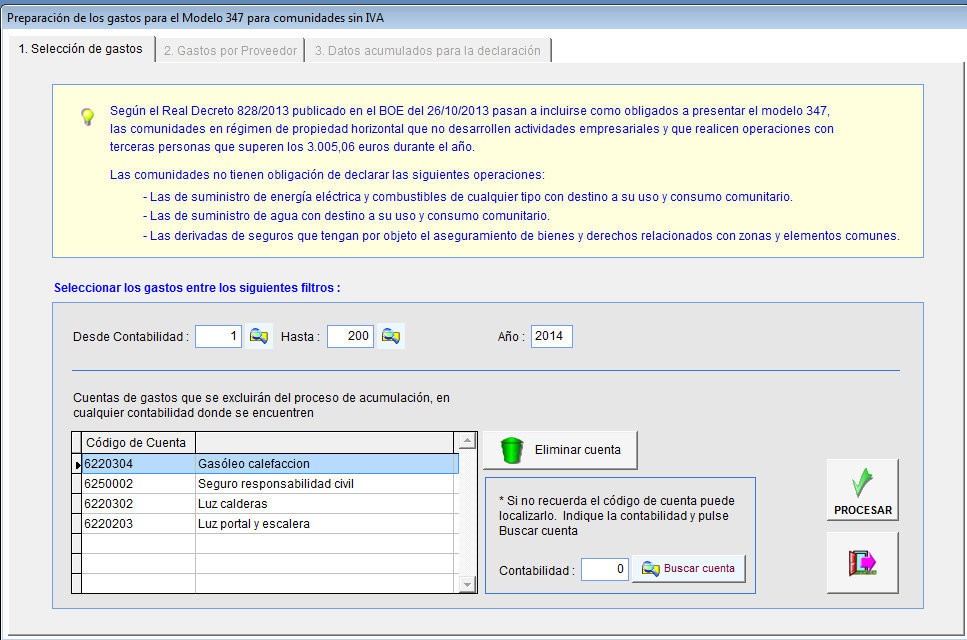The image size is (967, 640).
Task: Select the Seguro responsabilidad civil row
Action: tap(270, 484)
